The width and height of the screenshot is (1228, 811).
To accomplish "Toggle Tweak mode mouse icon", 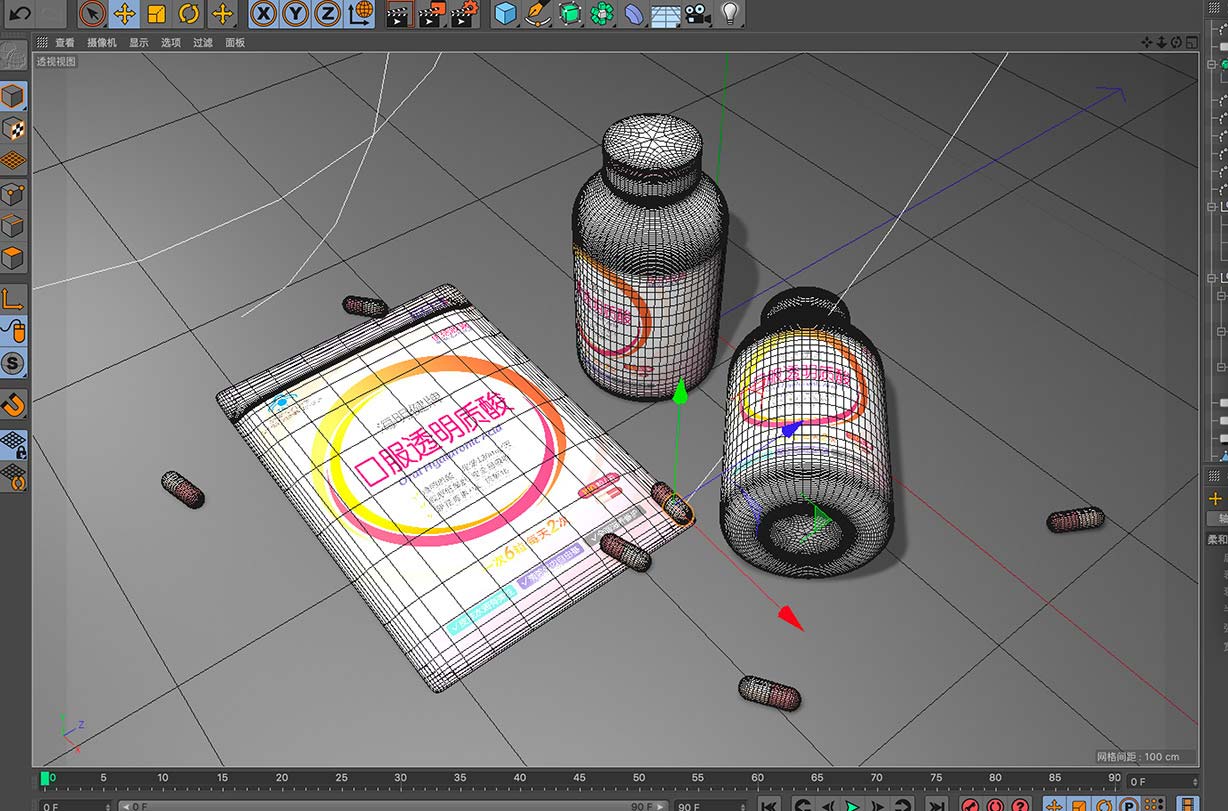I will point(13,330).
